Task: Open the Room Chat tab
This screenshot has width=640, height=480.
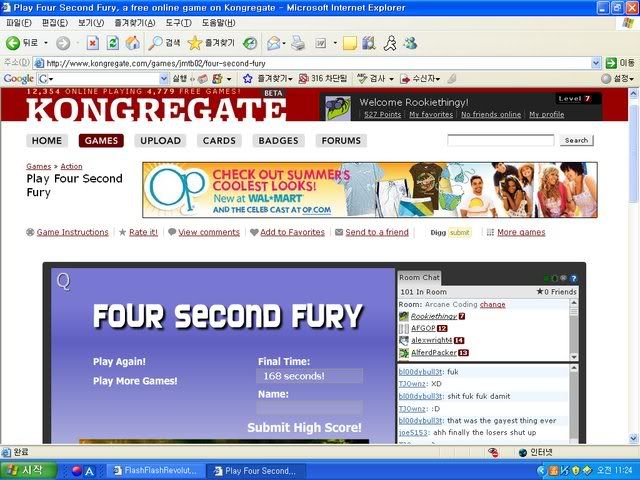Action: point(419,277)
